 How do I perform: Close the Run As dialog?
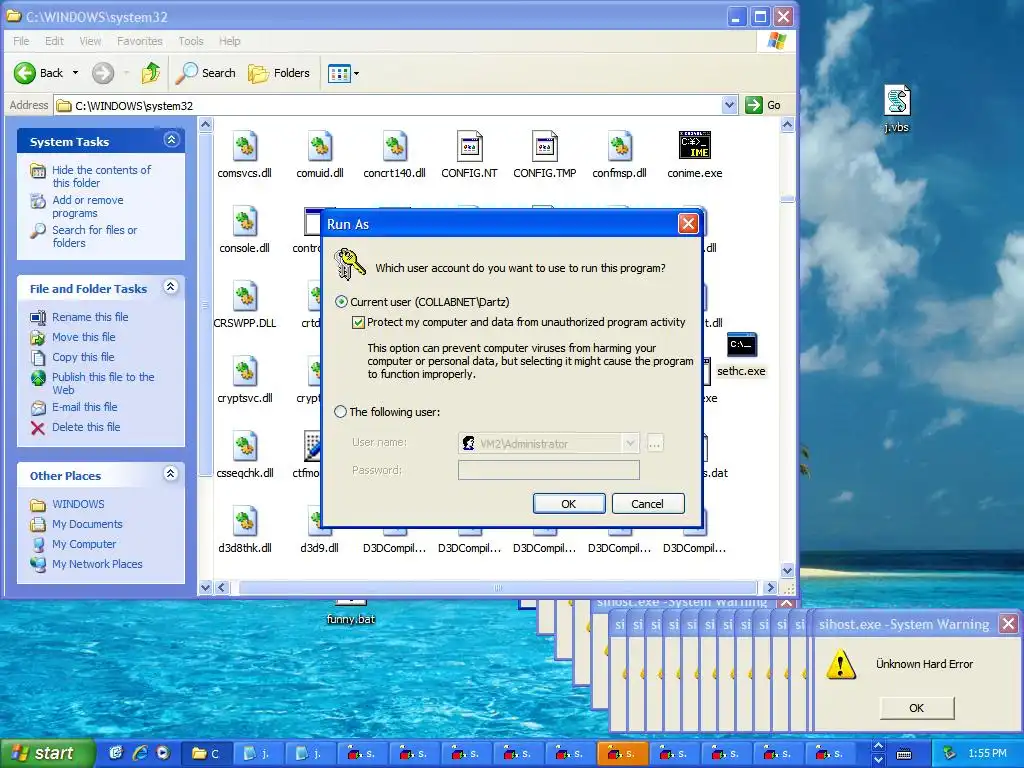688,224
